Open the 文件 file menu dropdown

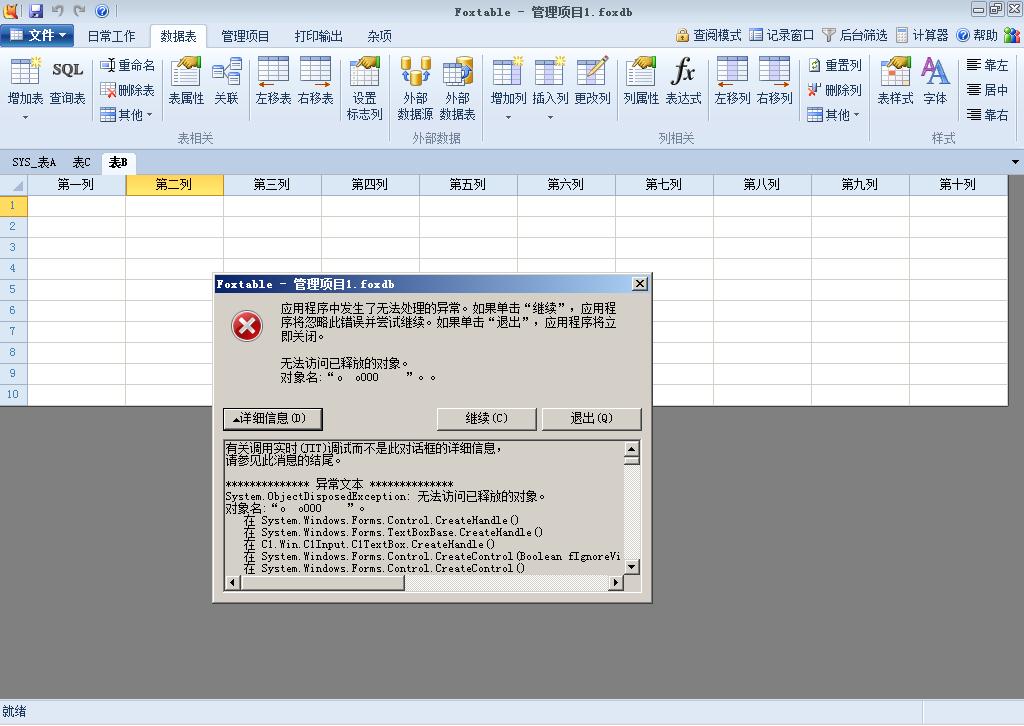[x=37, y=35]
